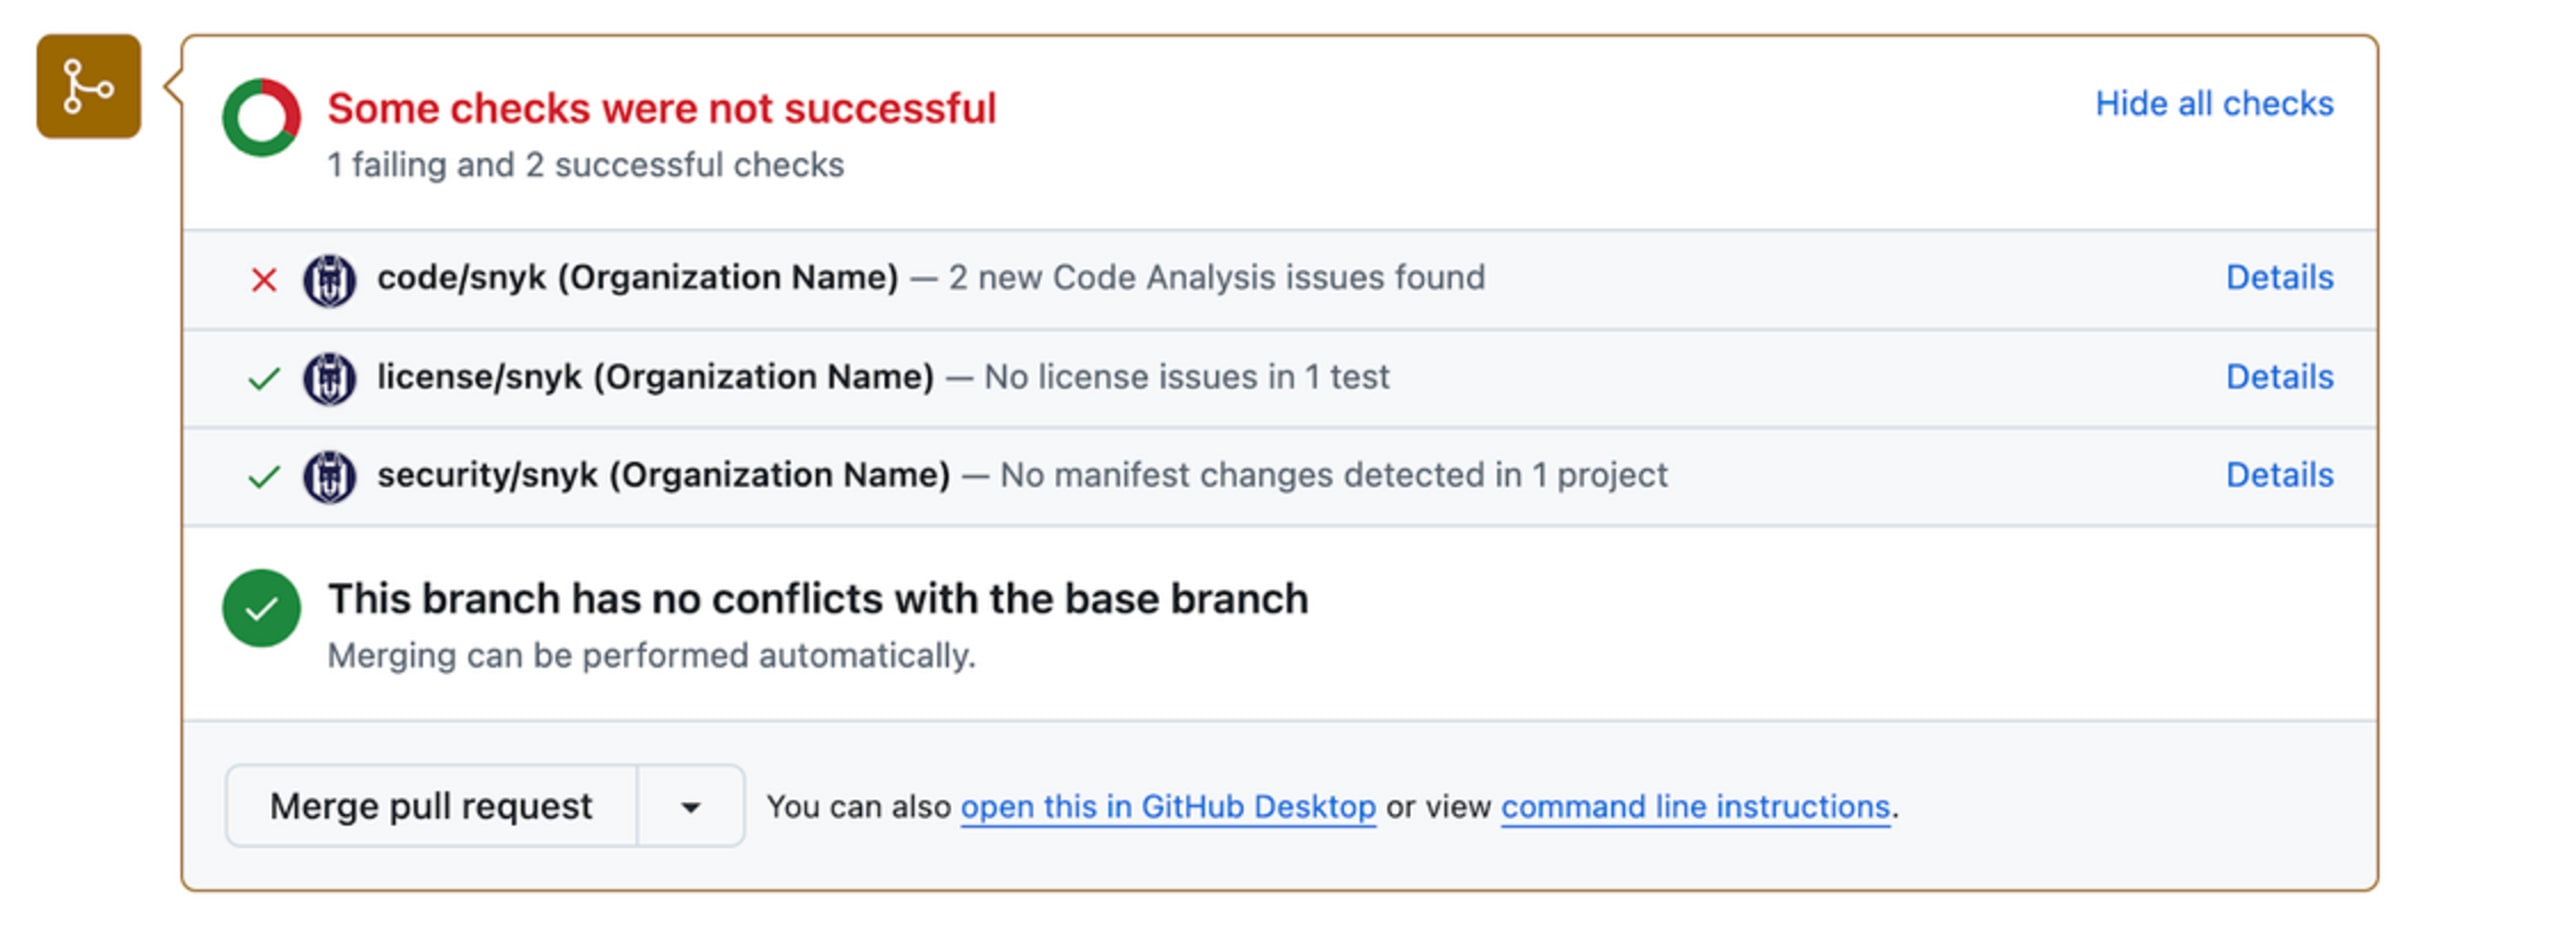Click the Snyk avatar beside license/snyk
Image resolution: width=2560 pixels, height=926 pixels.
point(329,379)
